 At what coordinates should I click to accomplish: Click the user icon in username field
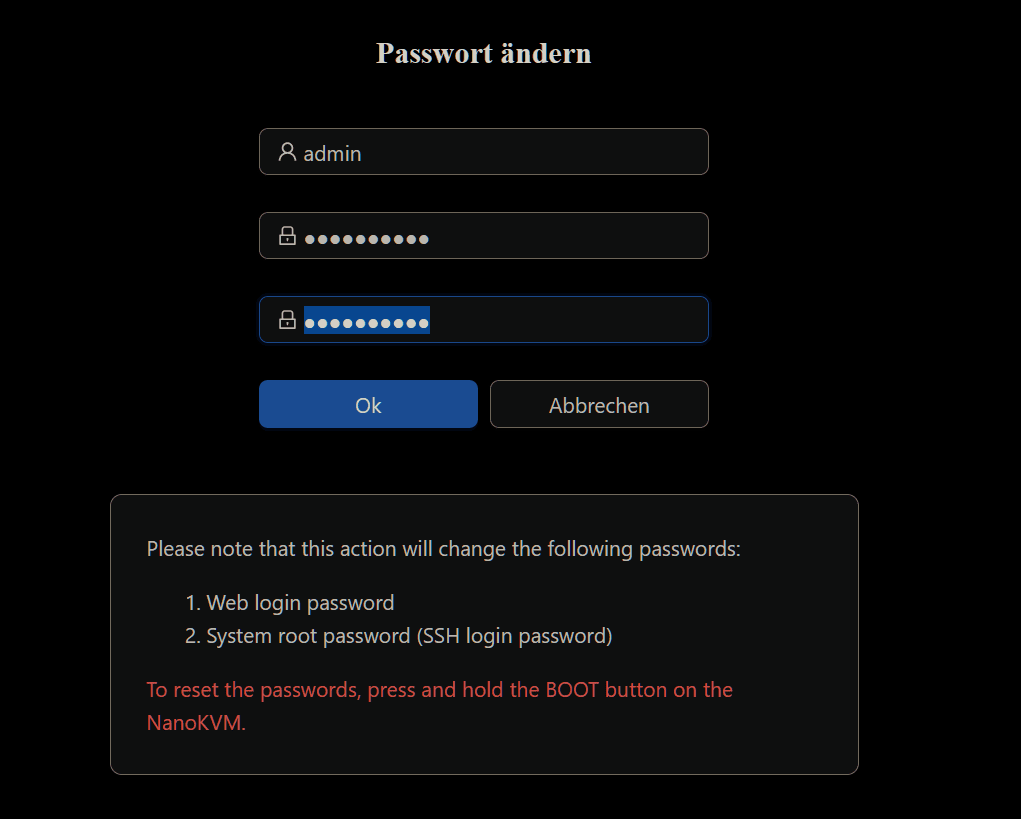287,152
